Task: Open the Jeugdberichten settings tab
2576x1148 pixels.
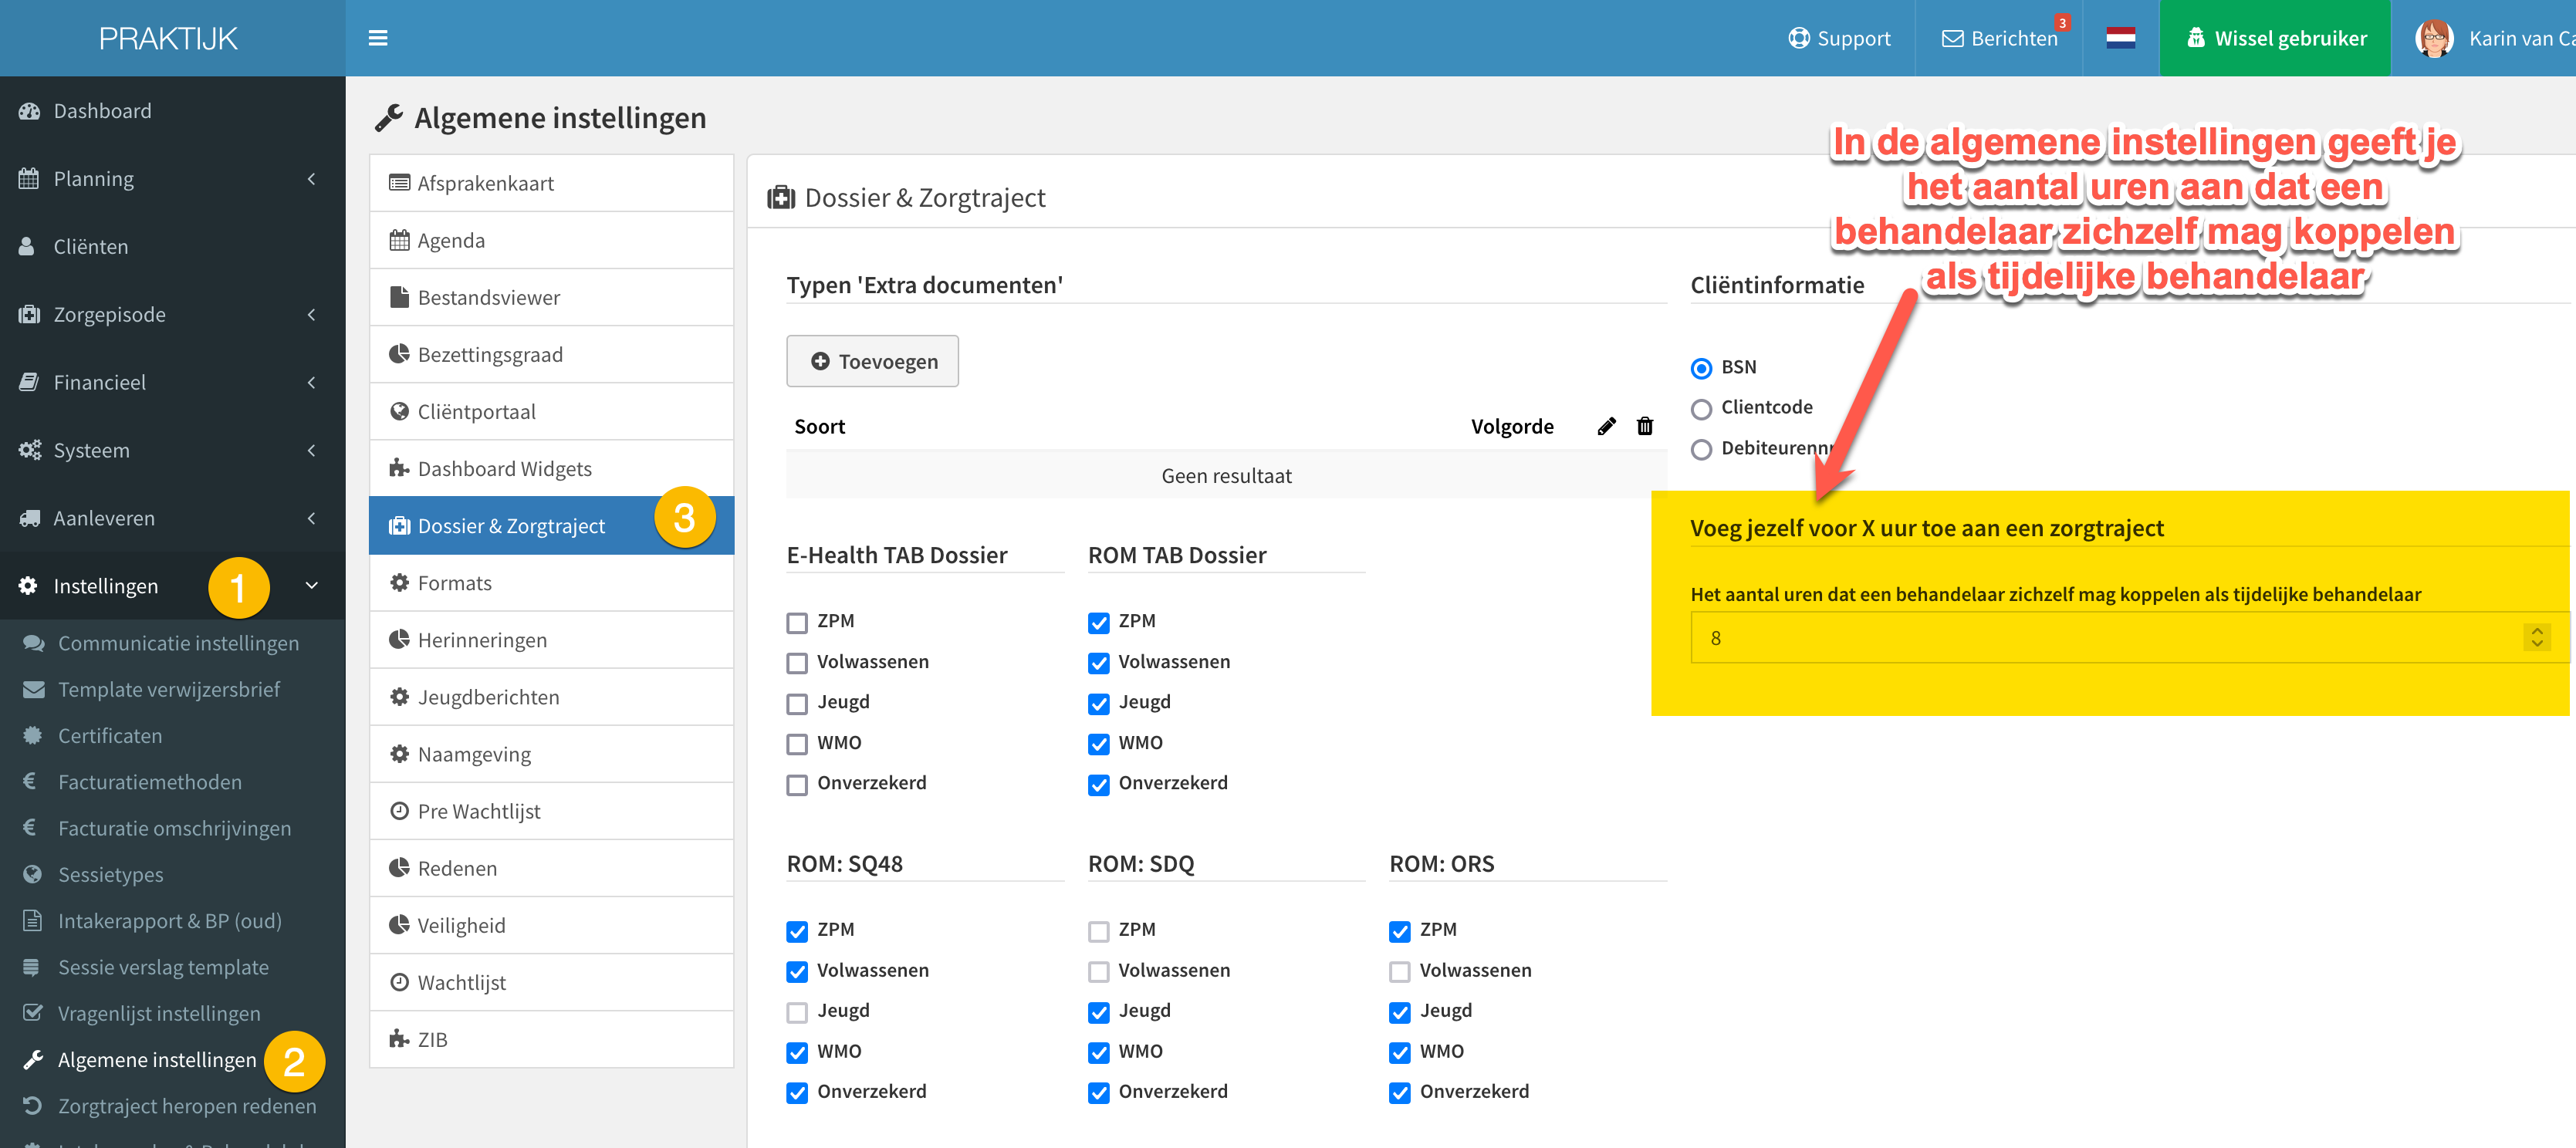Action: [551, 697]
